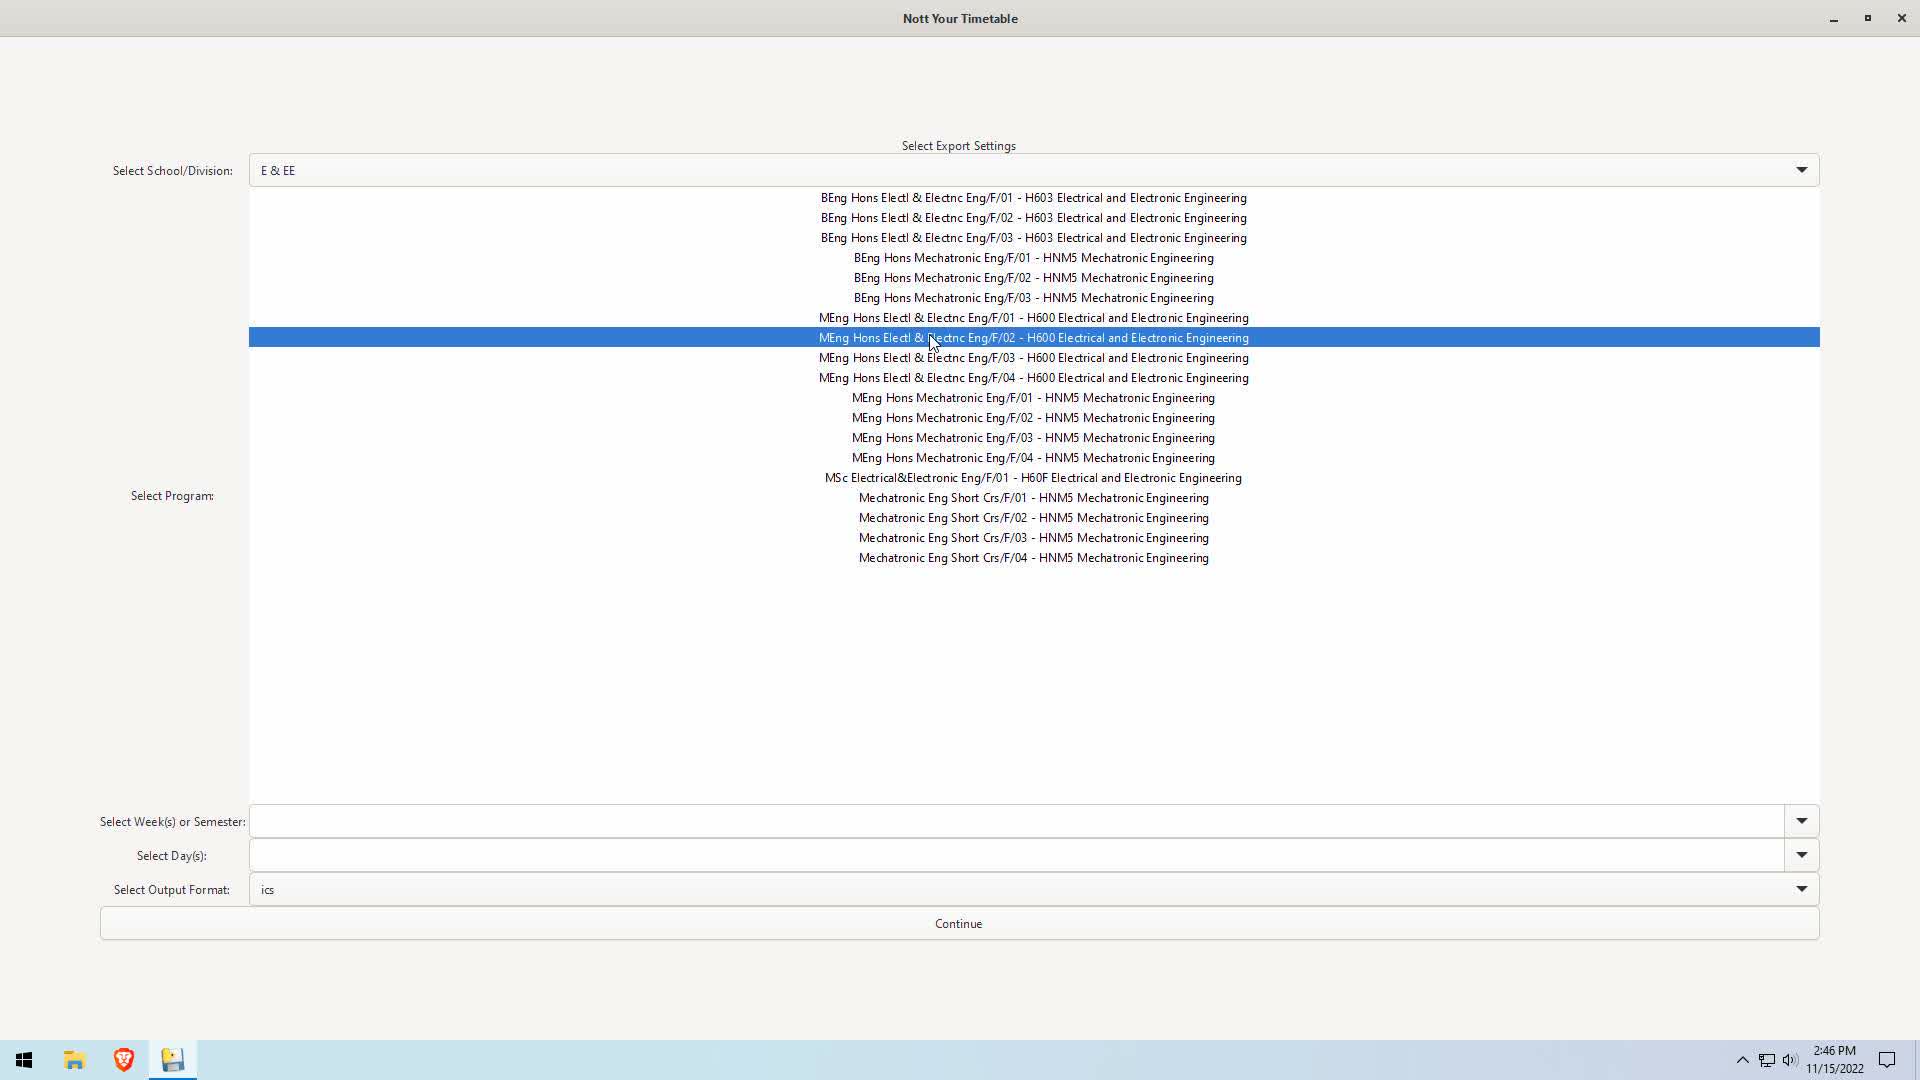Select MEng Hons Mechatronic Eng/F/04 program
The image size is (1920, 1080).
[1033, 458]
